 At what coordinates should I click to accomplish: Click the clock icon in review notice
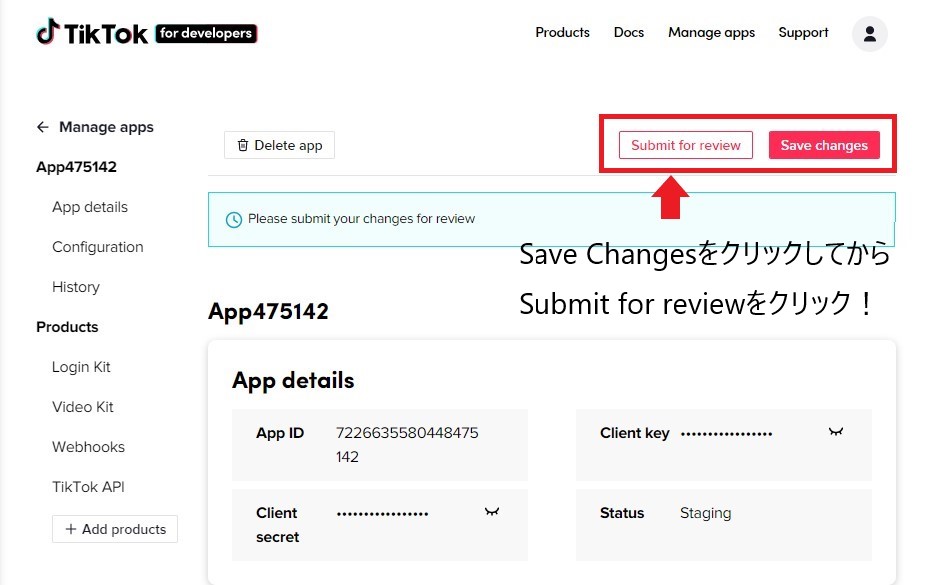[x=234, y=220]
